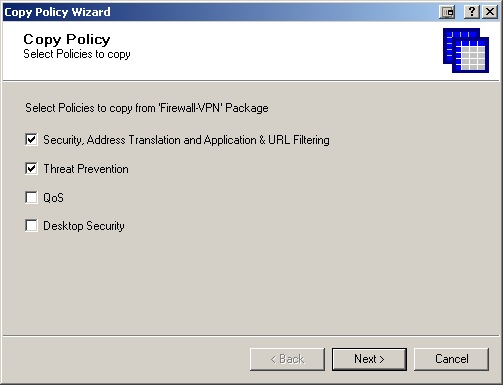Click the Select Policies to copy subtitle
The width and height of the screenshot is (503, 385).
point(77,54)
